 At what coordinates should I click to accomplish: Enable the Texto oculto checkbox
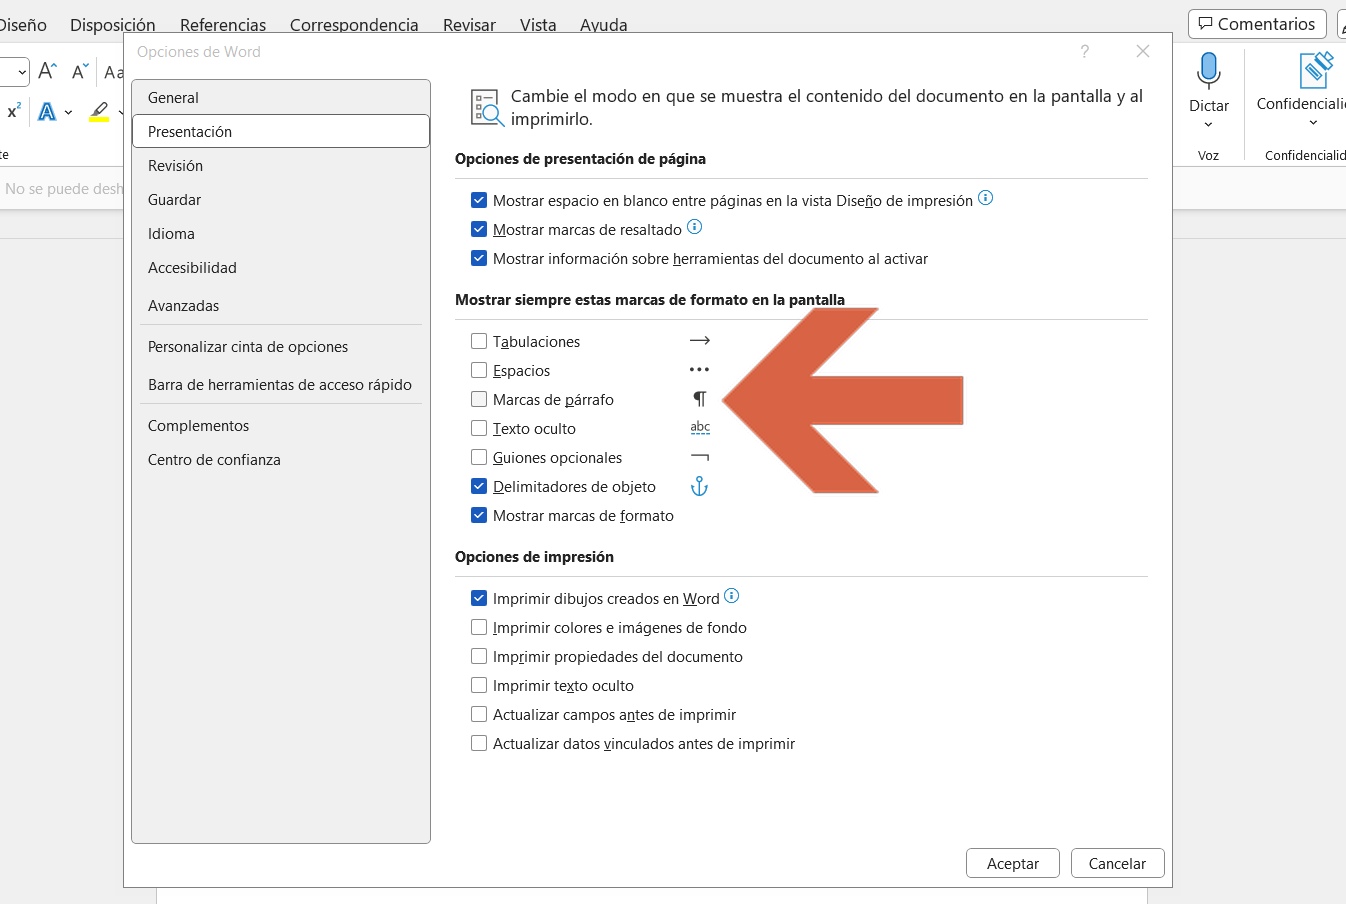[479, 428]
